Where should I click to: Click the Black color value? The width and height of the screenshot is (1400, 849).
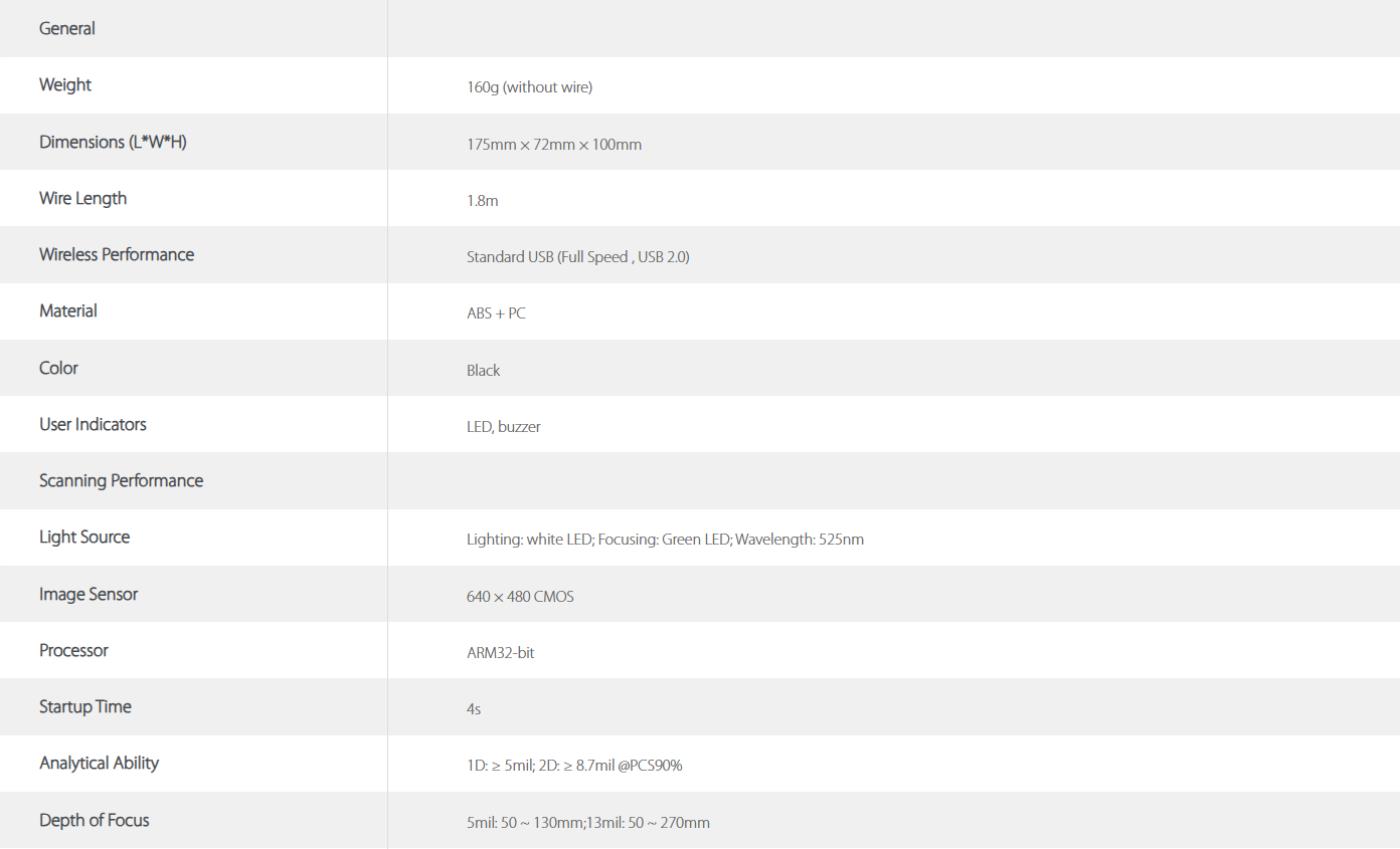click(483, 370)
